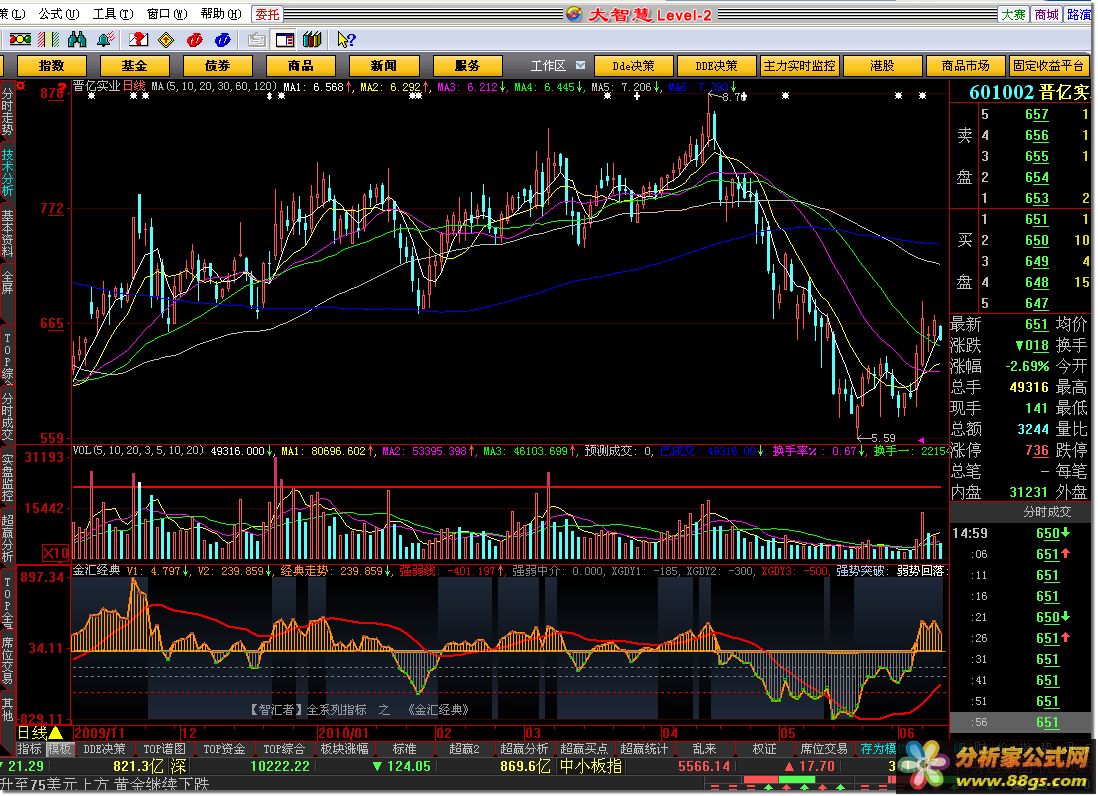Switch to the 权证 bottom tab

(x=764, y=749)
